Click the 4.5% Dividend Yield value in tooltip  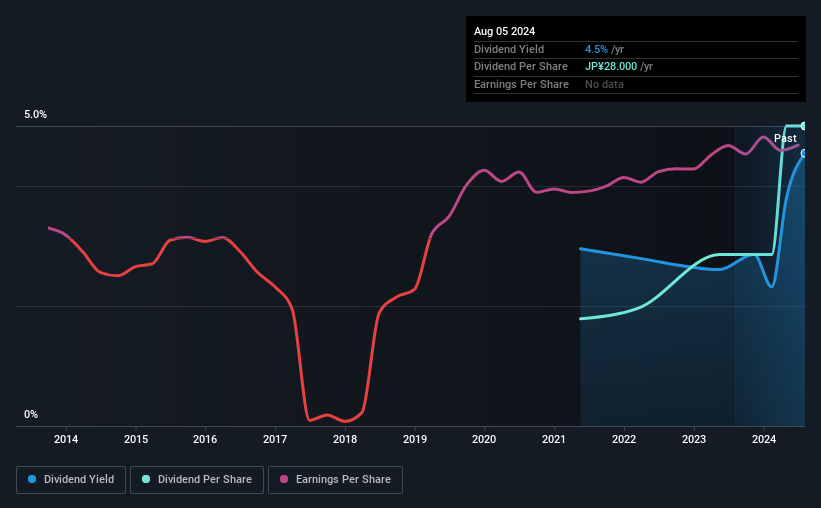[596, 49]
